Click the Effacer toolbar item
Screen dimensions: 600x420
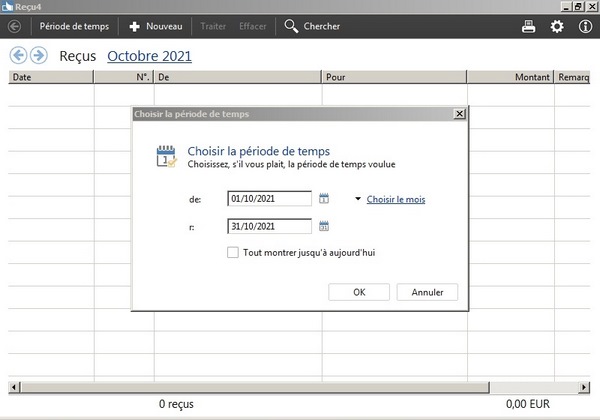pyautogui.click(x=253, y=26)
